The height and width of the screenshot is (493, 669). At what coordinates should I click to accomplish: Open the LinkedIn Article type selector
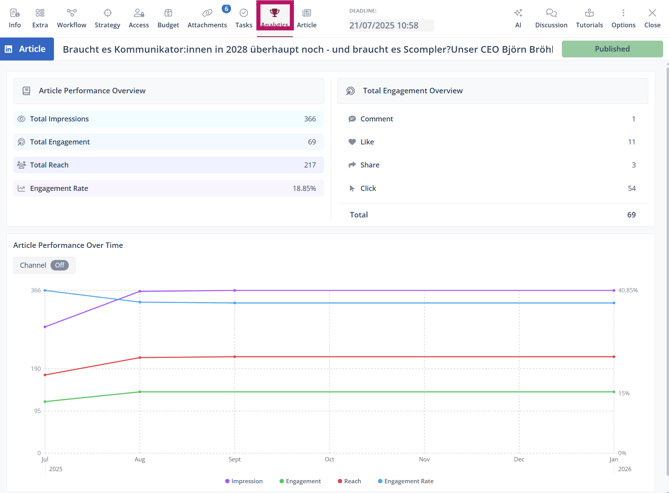pyautogui.click(x=27, y=49)
